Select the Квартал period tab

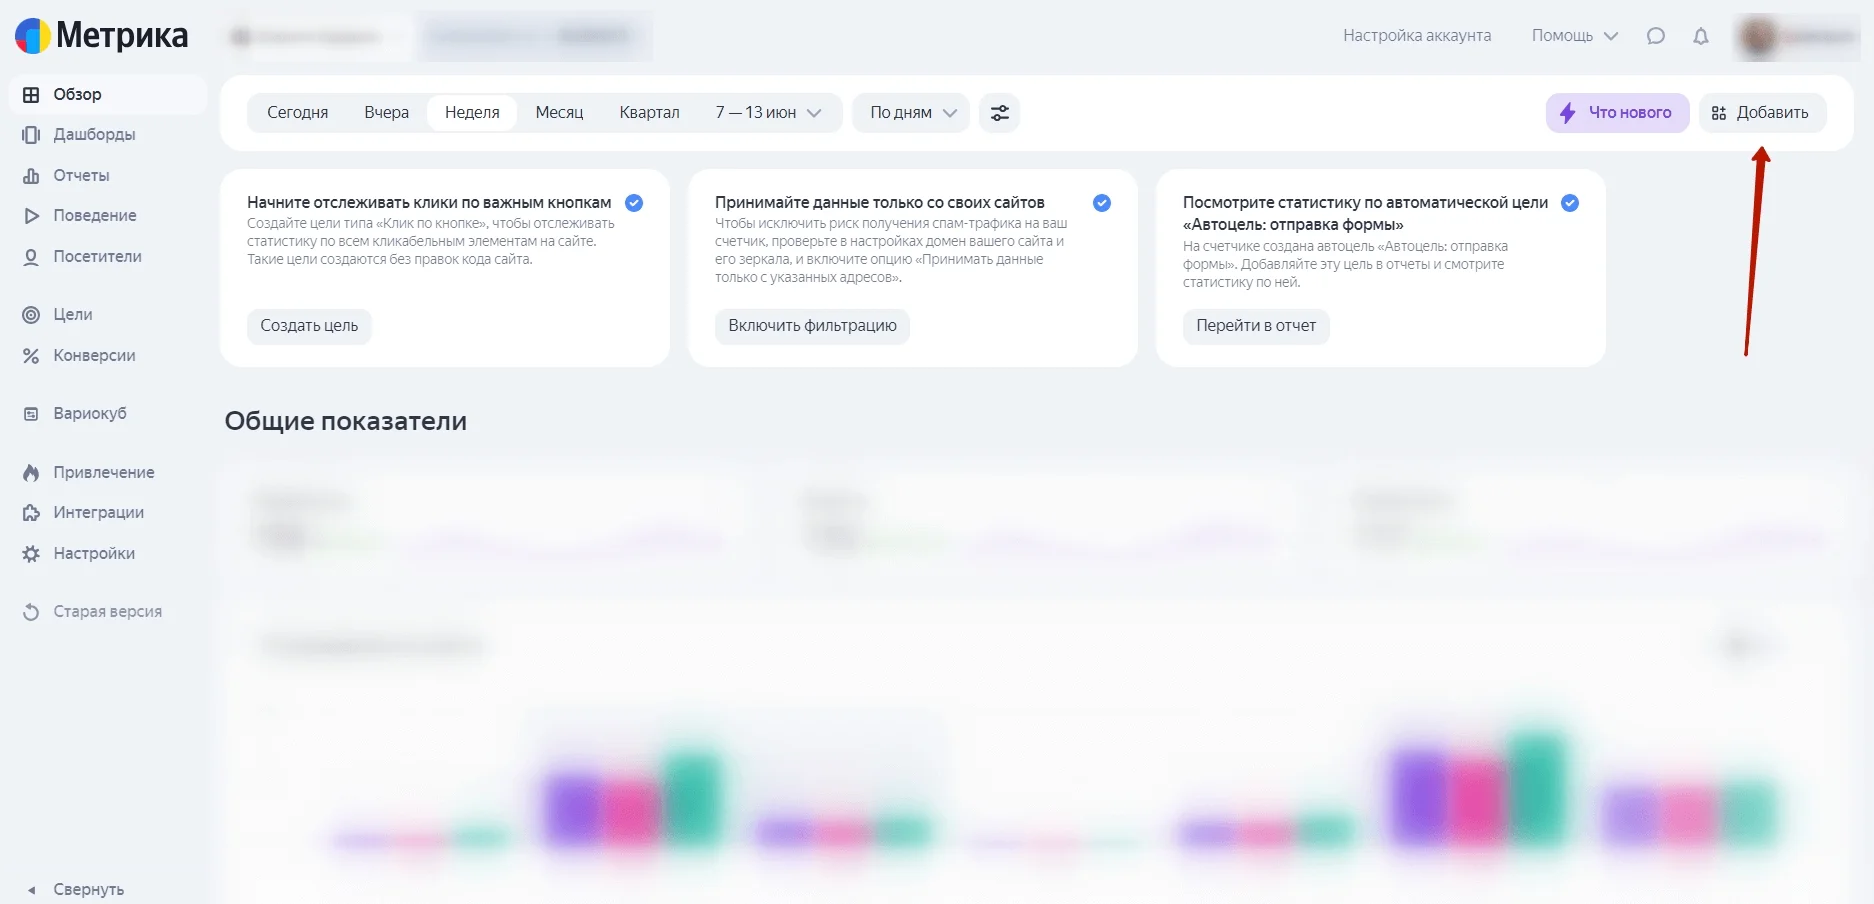click(x=649, y=113)
